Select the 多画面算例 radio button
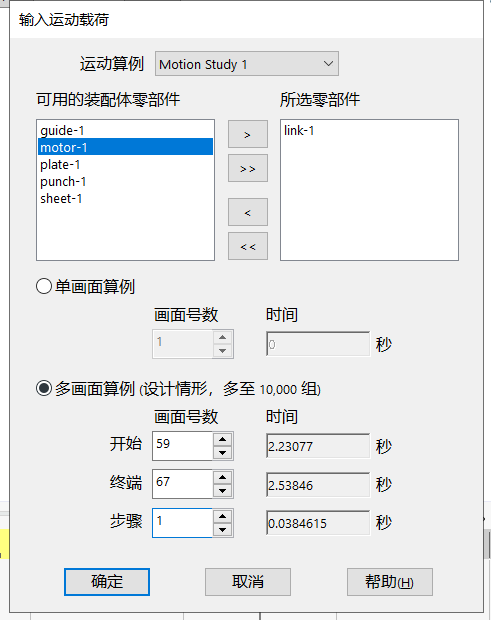The width and height of the screenshot is (491, 620). (x=44, y=388)
